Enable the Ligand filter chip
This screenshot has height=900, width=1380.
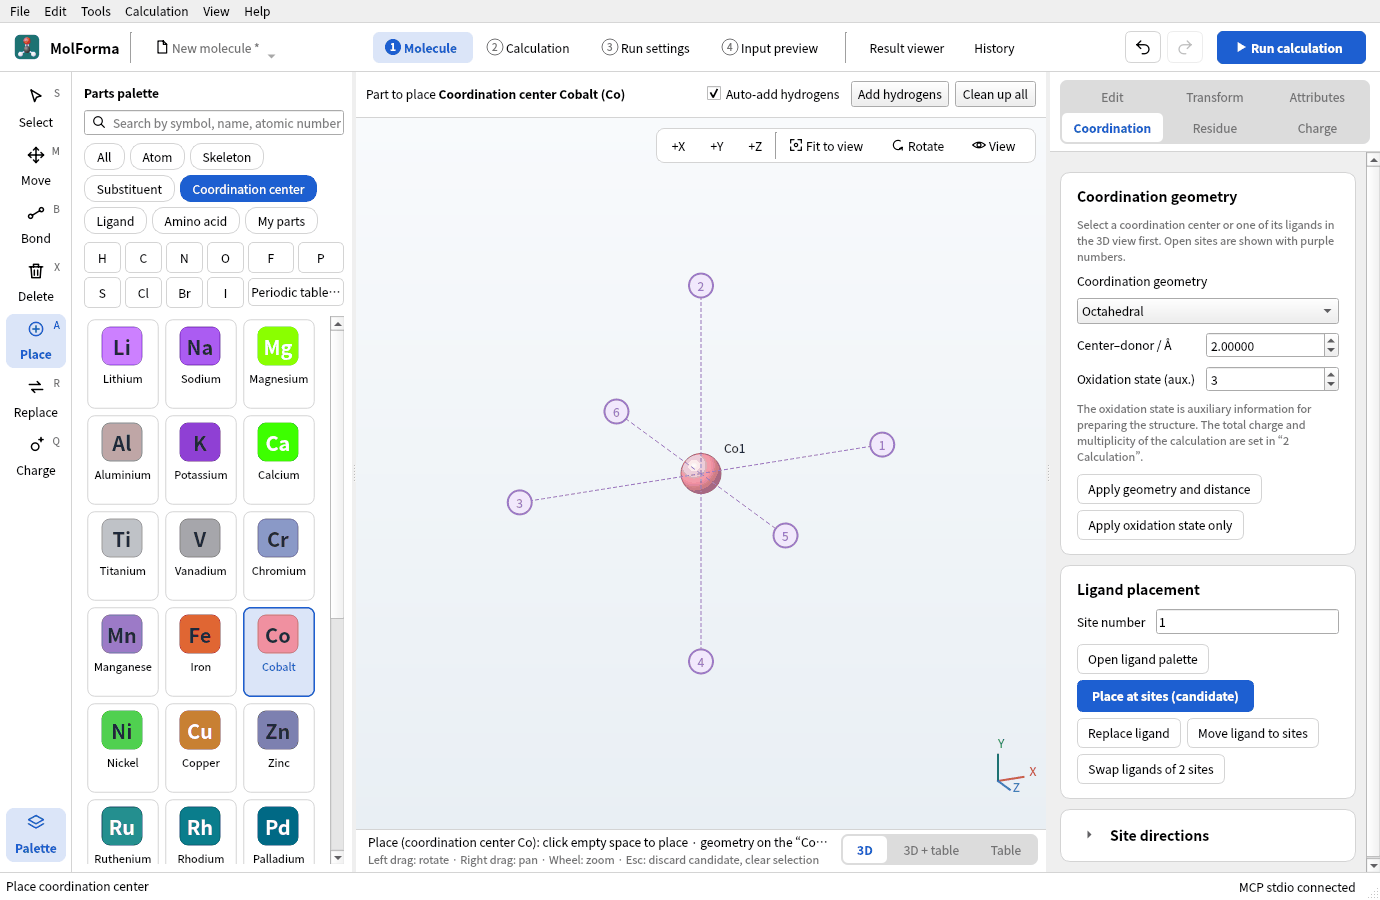[x=115, y=221]
